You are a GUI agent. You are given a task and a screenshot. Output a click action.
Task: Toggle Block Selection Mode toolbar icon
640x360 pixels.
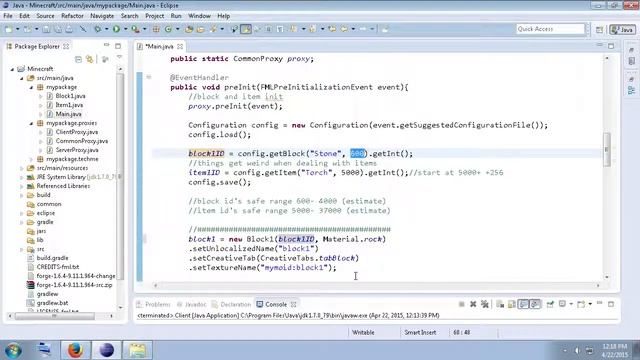click(269, 29)
